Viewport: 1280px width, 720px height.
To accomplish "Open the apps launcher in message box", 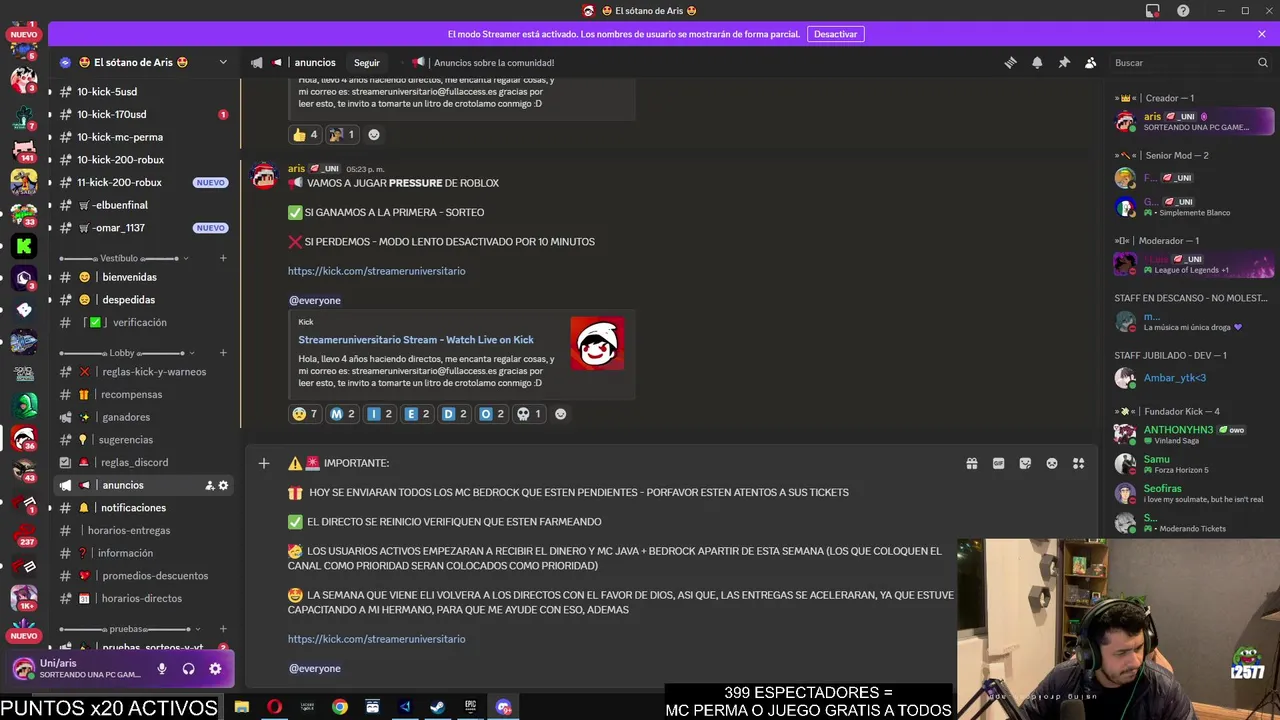I will click(x=1078, y=463).
